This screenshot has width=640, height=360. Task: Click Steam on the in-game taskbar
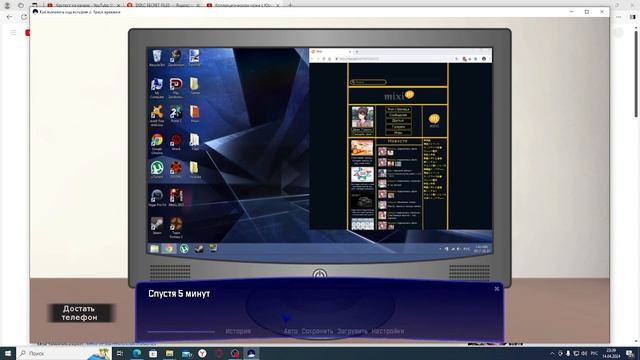point(199,249)
